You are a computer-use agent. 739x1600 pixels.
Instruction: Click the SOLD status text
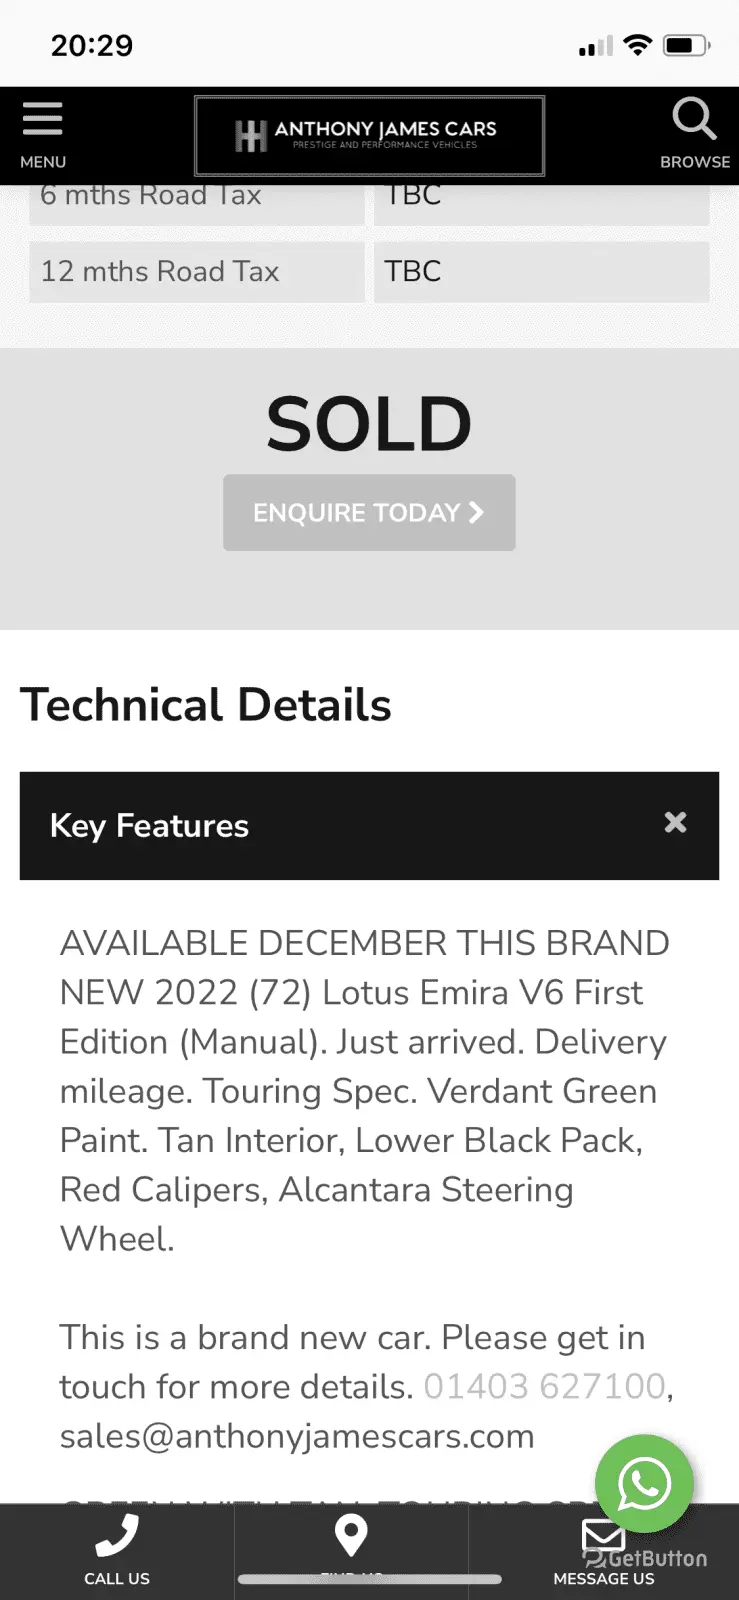pos(369,424)
